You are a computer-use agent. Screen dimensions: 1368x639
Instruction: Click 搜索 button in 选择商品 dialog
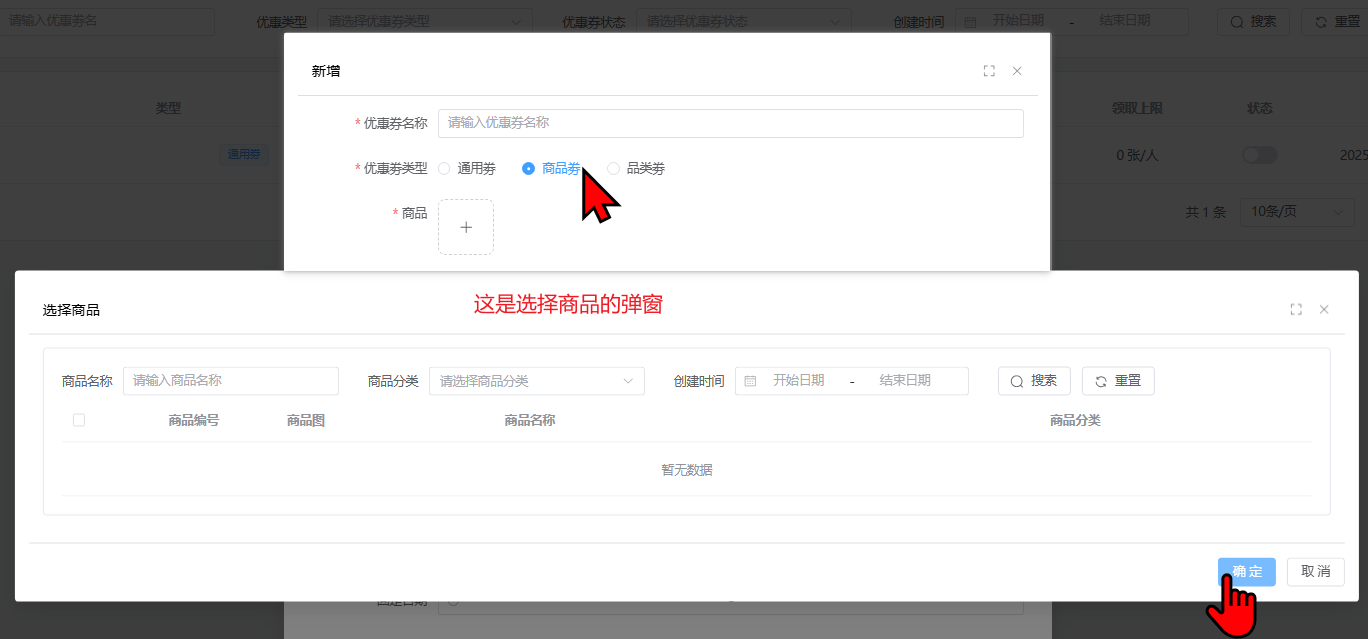click(1034, 381)
